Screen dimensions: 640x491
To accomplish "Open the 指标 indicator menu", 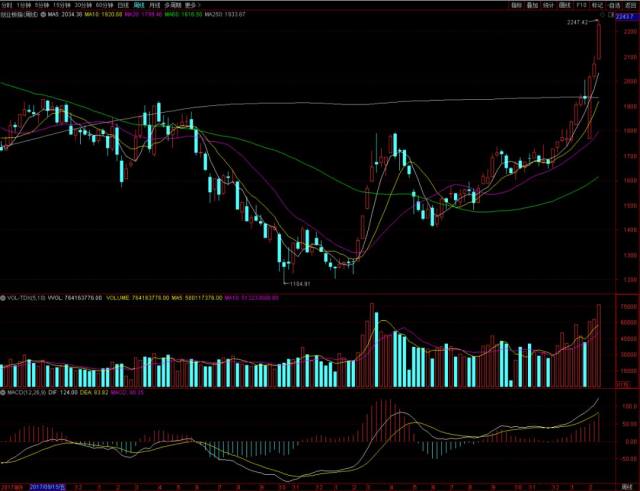I will click(x=516, y=5).
